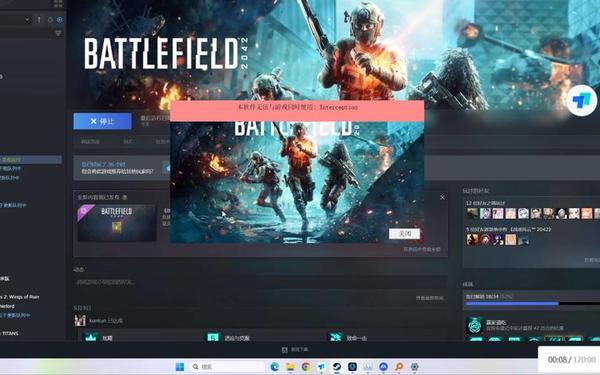Dismiss the news panel with its X icon

pyautogui.click(x=442, y=197)
